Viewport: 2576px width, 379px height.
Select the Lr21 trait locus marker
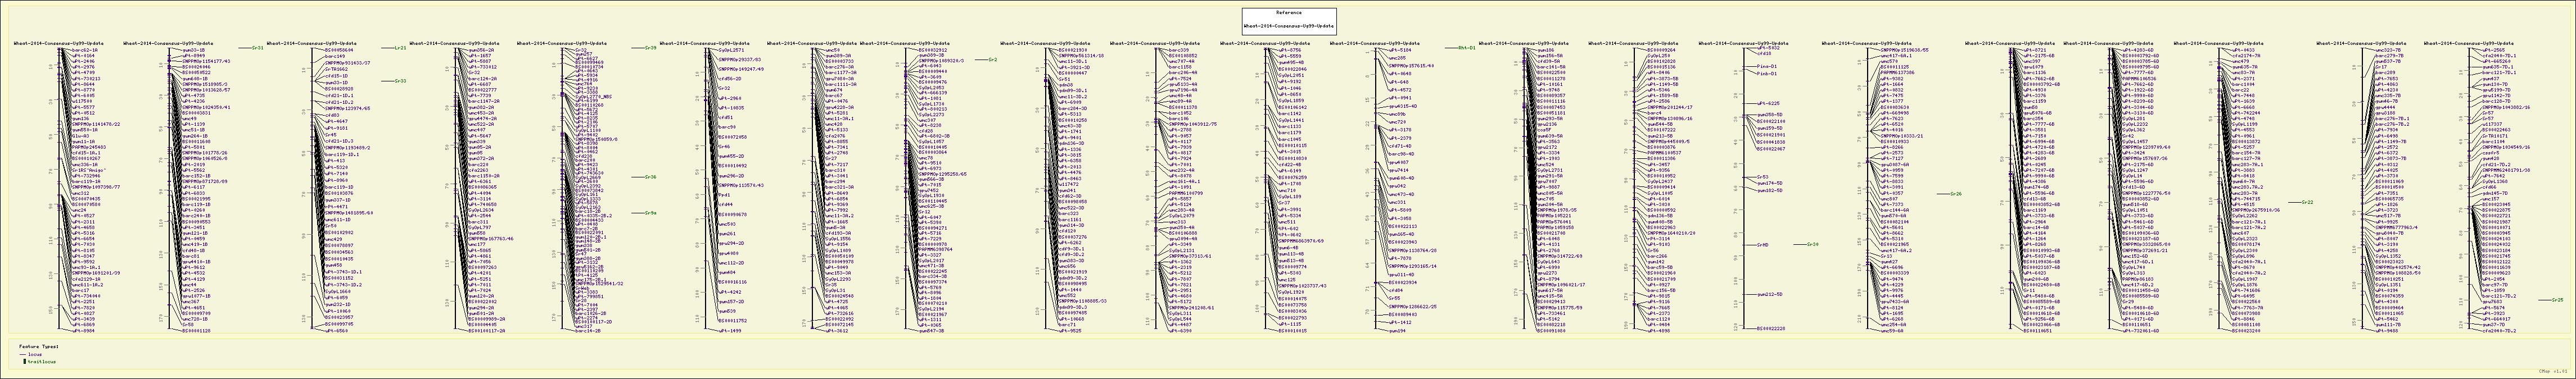[x=400, y=48]
